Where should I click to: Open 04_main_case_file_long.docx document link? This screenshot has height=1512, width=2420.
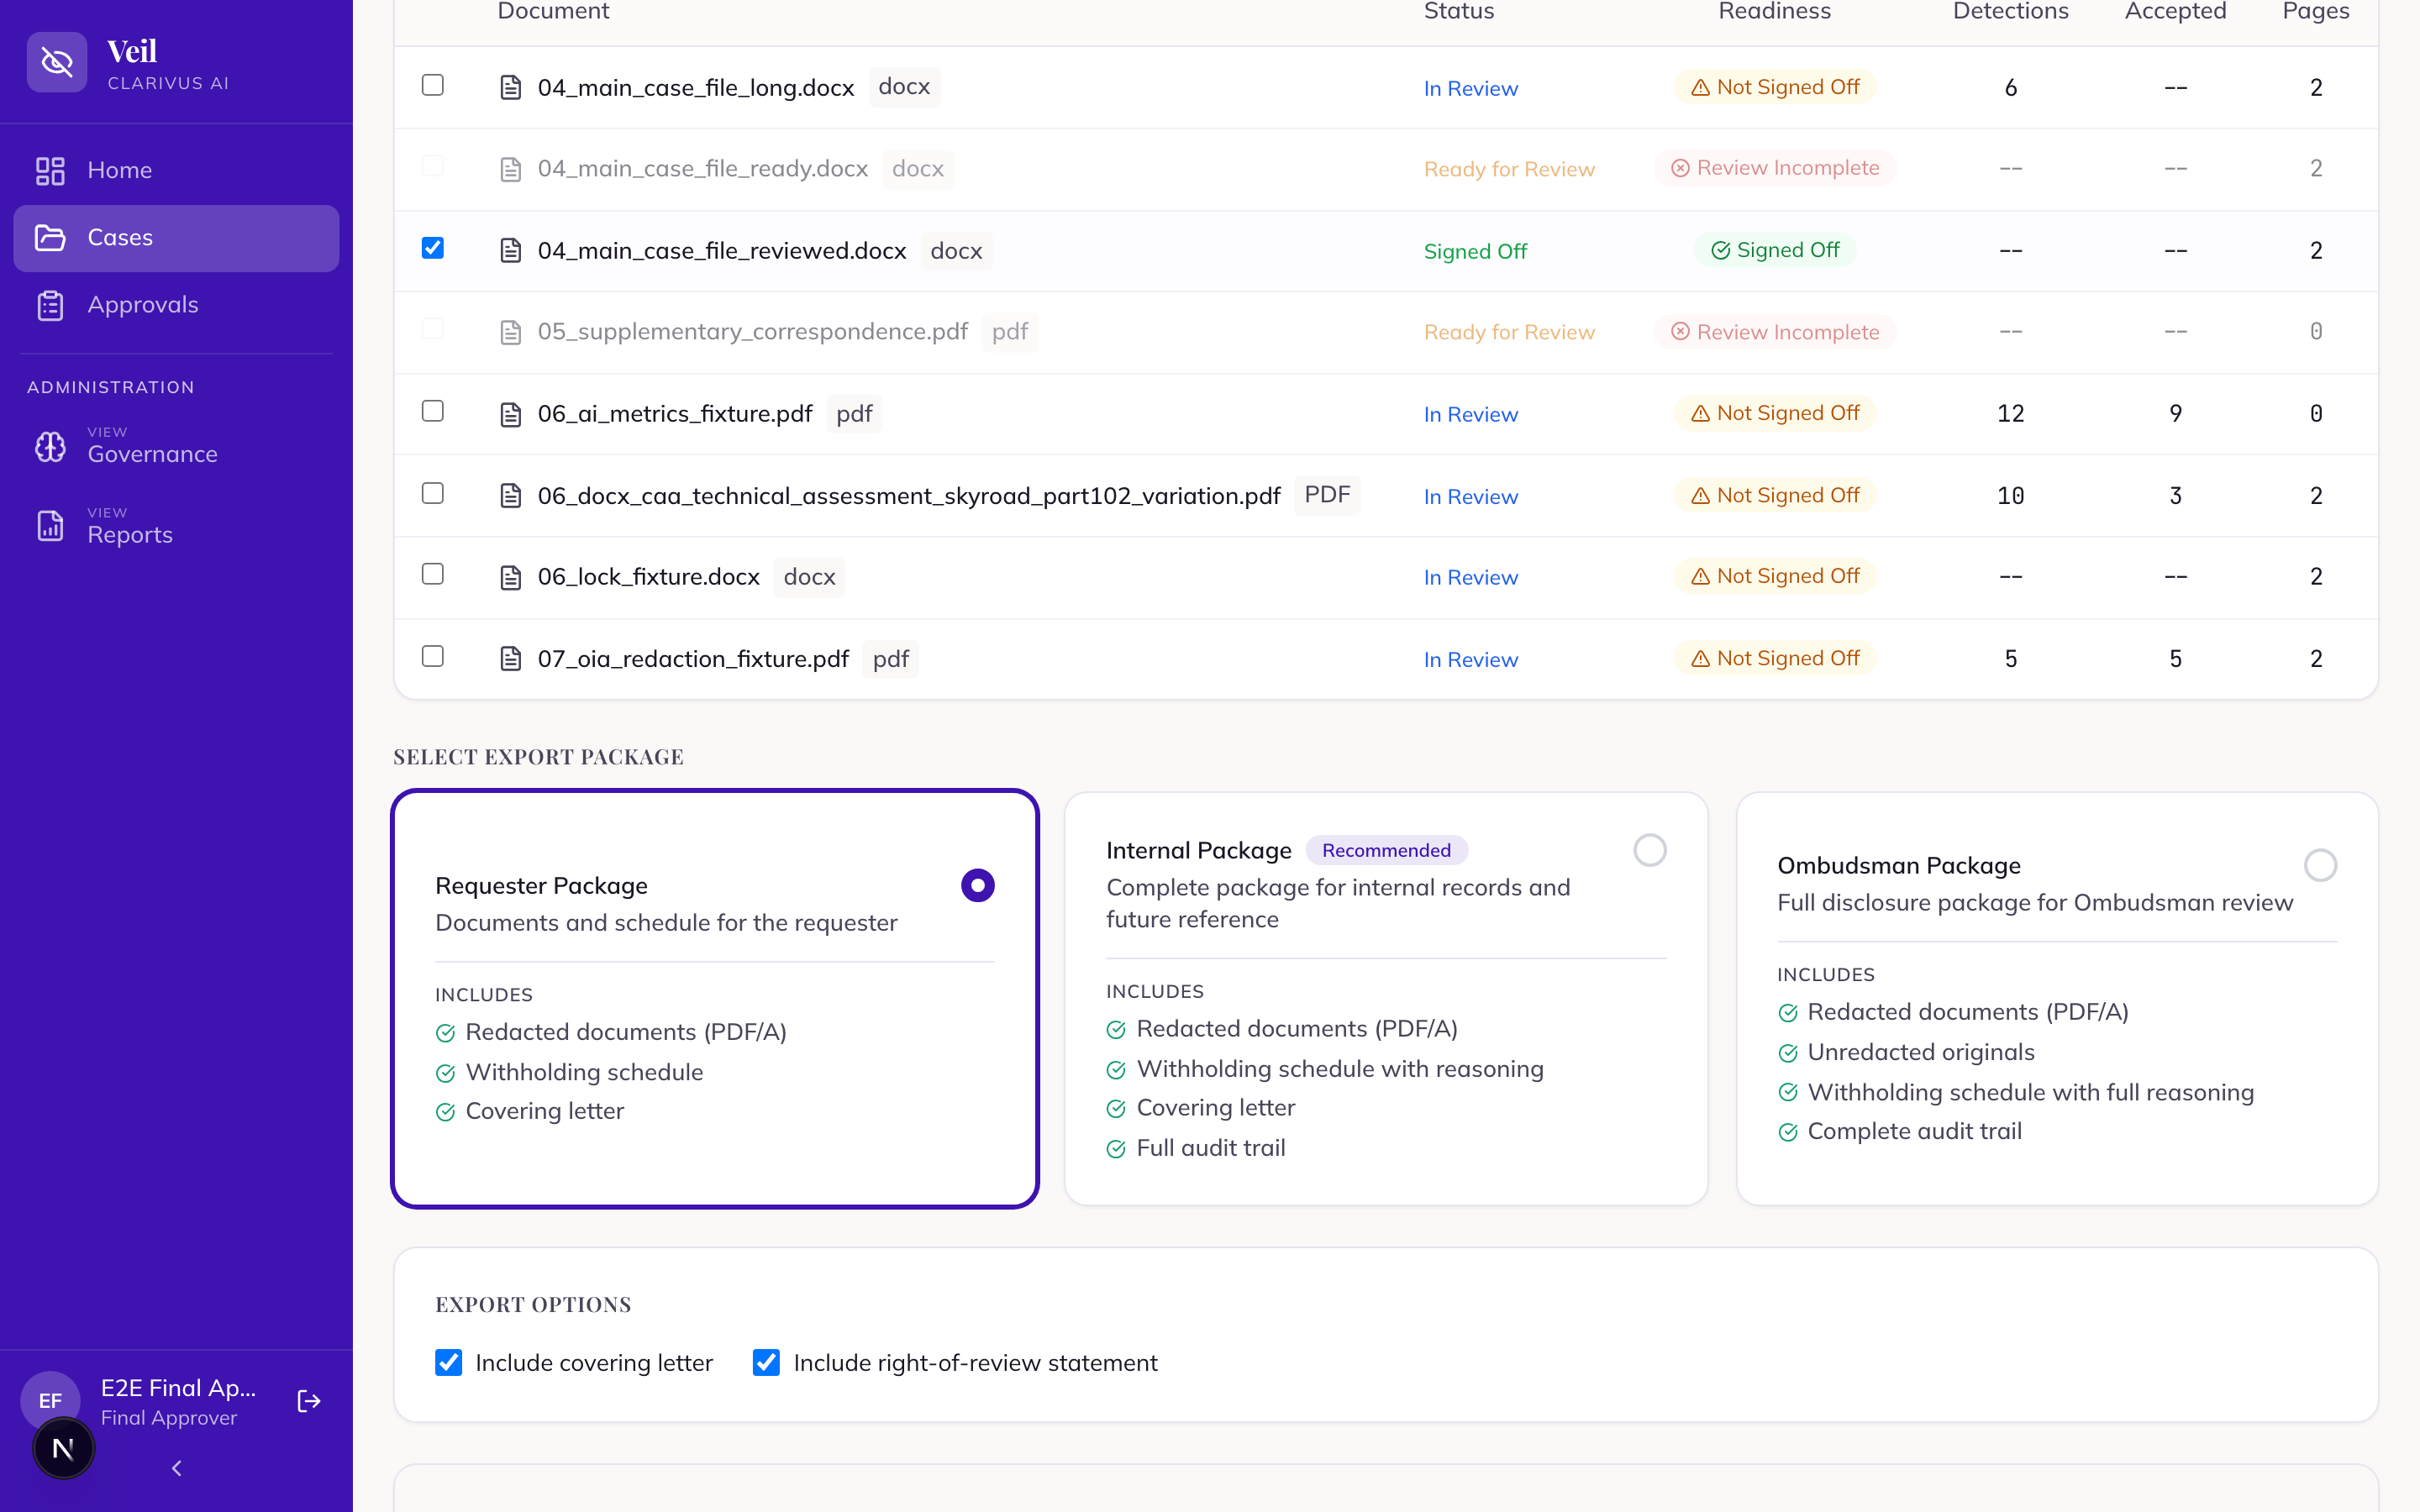(696, 88)
